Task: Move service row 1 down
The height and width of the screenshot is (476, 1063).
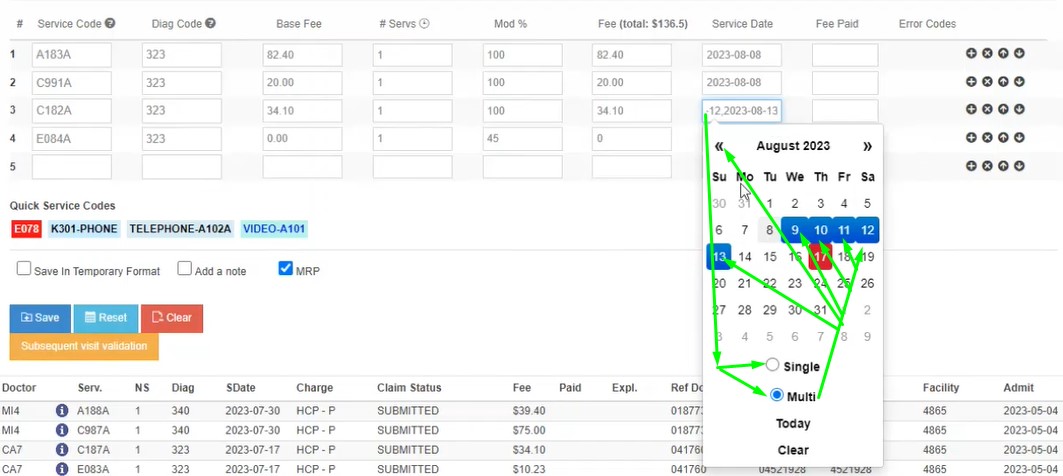Action: point(1019,54)
